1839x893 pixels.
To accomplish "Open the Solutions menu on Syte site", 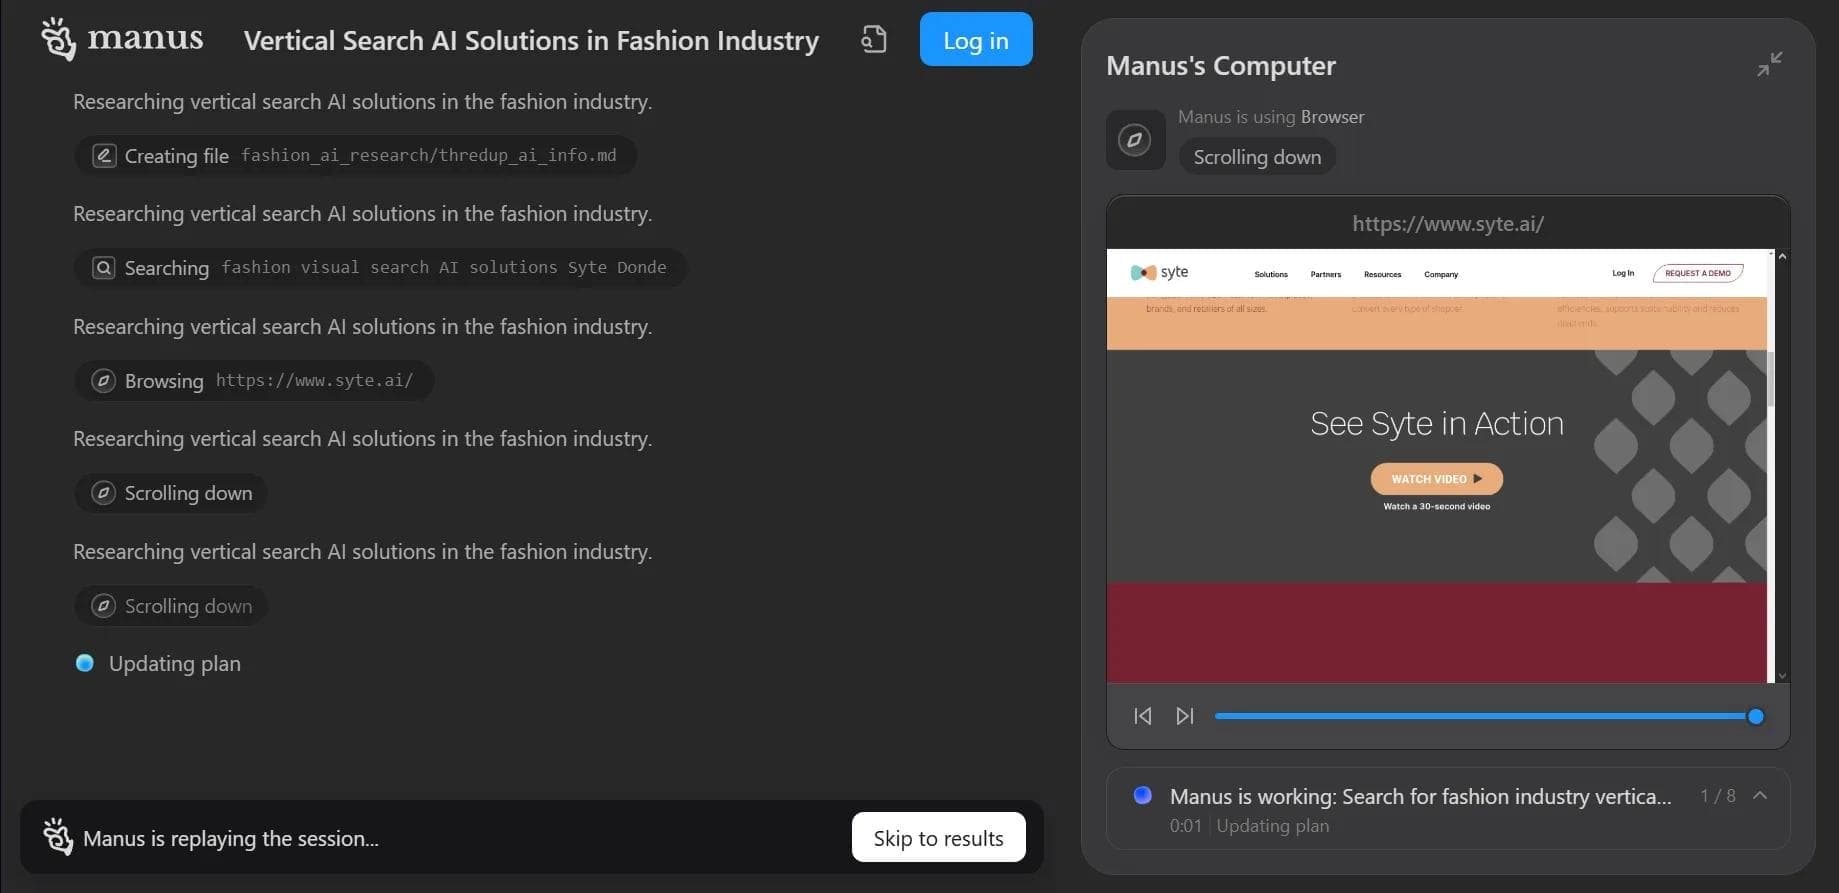I will coord(1271,274).
